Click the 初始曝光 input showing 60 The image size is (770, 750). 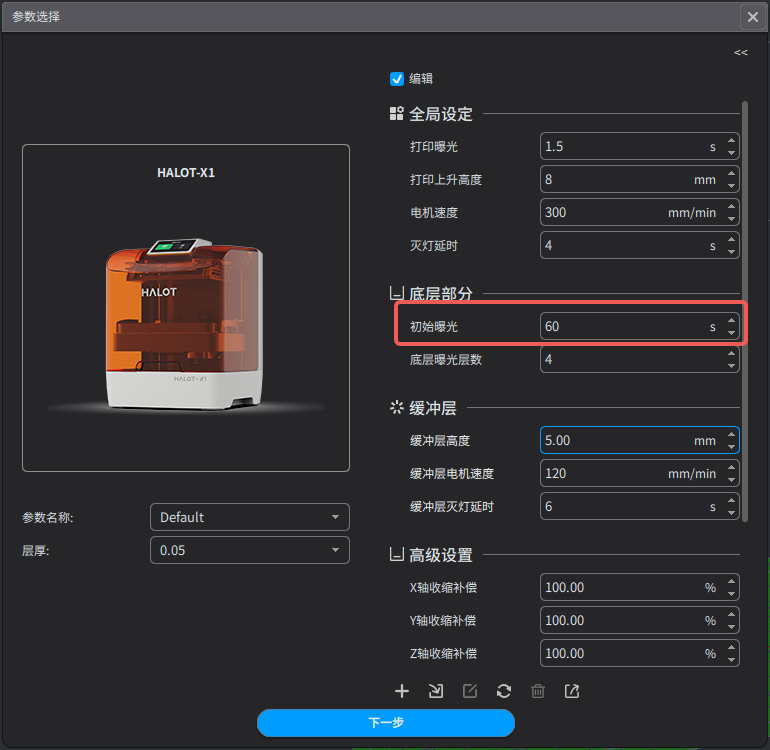tap(639, 326)
